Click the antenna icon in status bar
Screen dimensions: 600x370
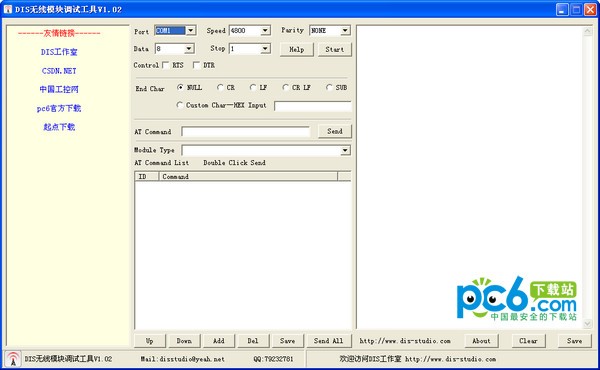(x=13, y=359)
